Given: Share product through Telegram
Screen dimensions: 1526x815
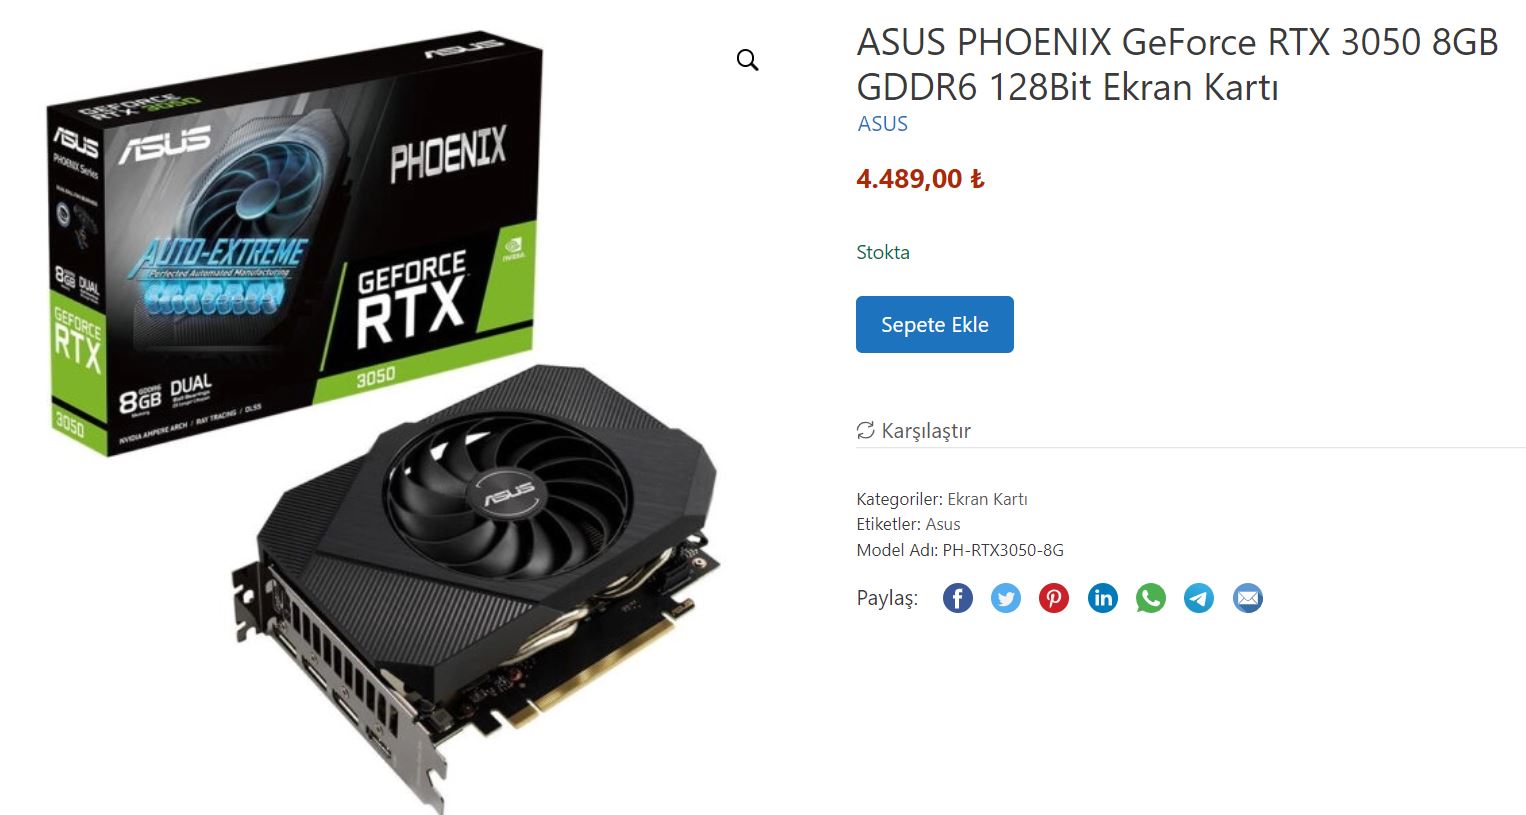Looking at the screenshot, I should pyautogui.click(x=1199, y=598).
